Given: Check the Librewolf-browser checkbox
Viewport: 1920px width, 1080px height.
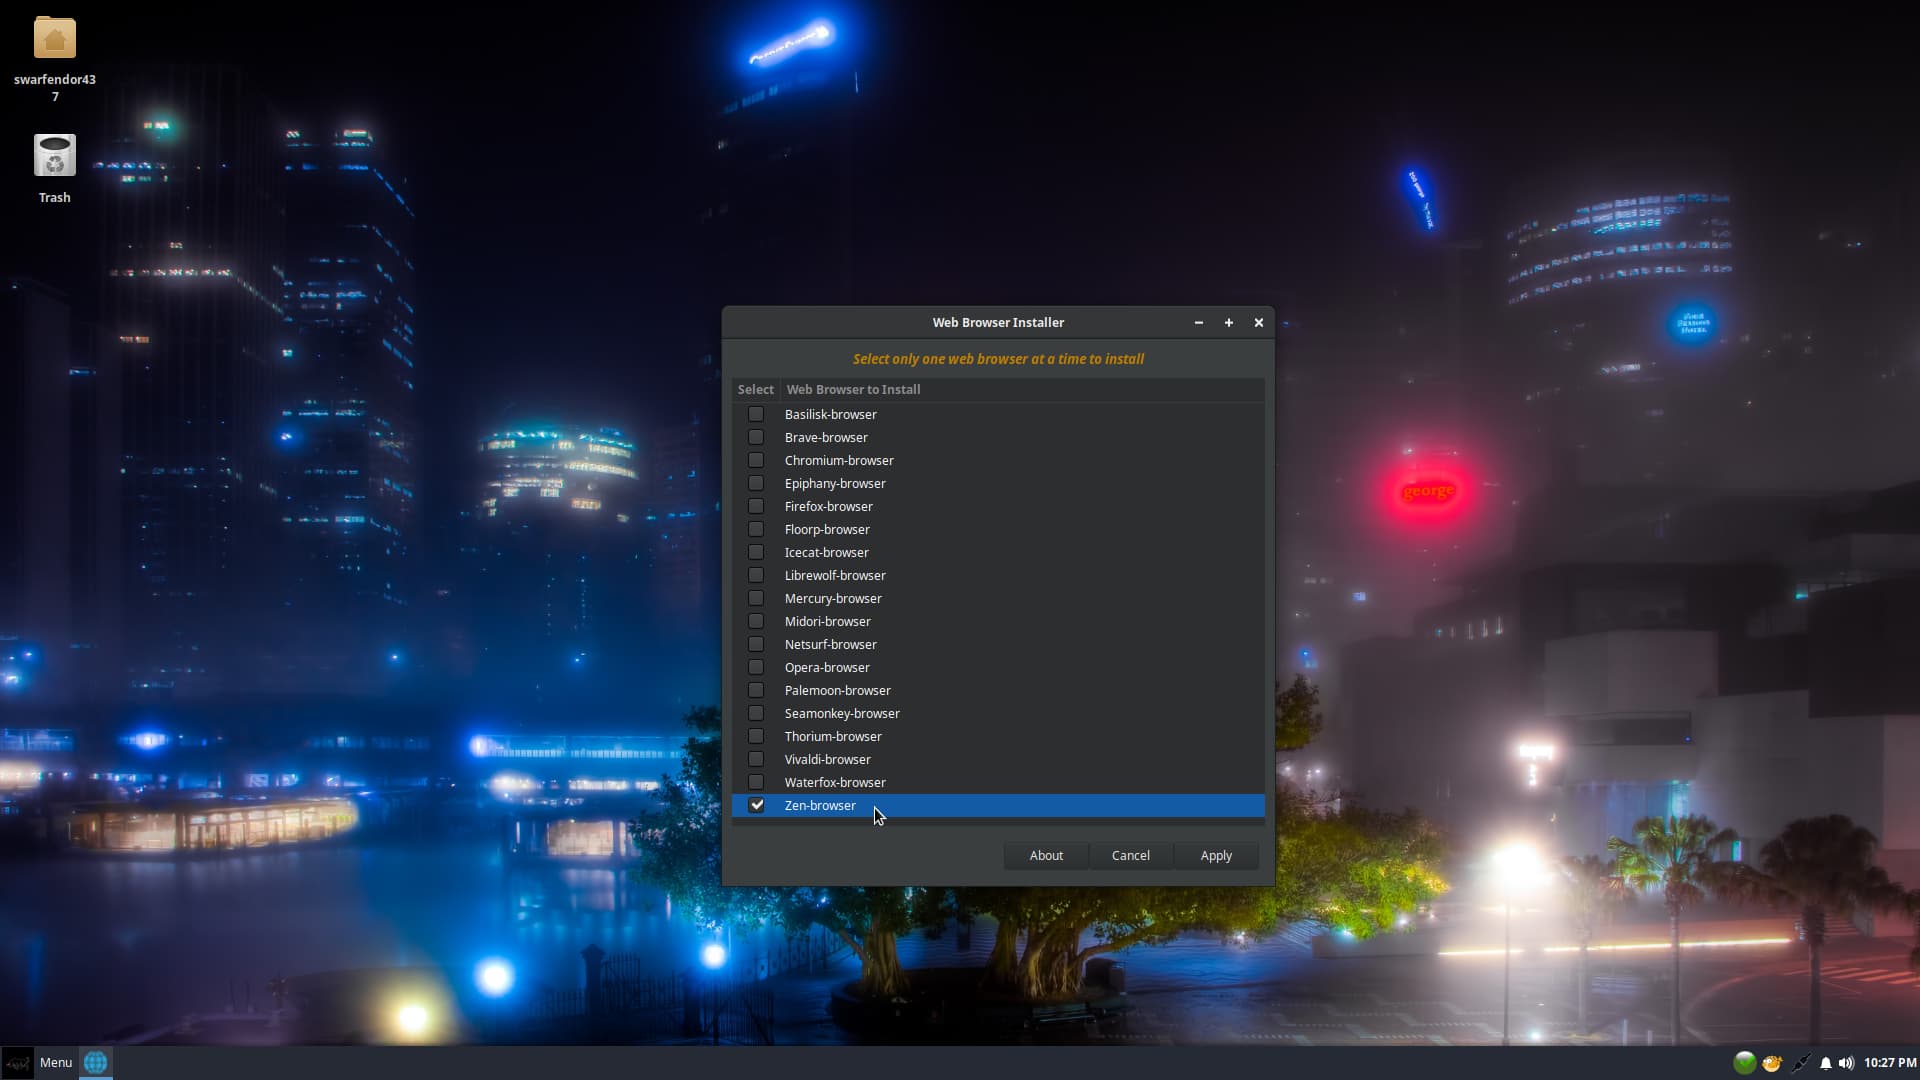Looking at the screenshot, I should (756, 575).
